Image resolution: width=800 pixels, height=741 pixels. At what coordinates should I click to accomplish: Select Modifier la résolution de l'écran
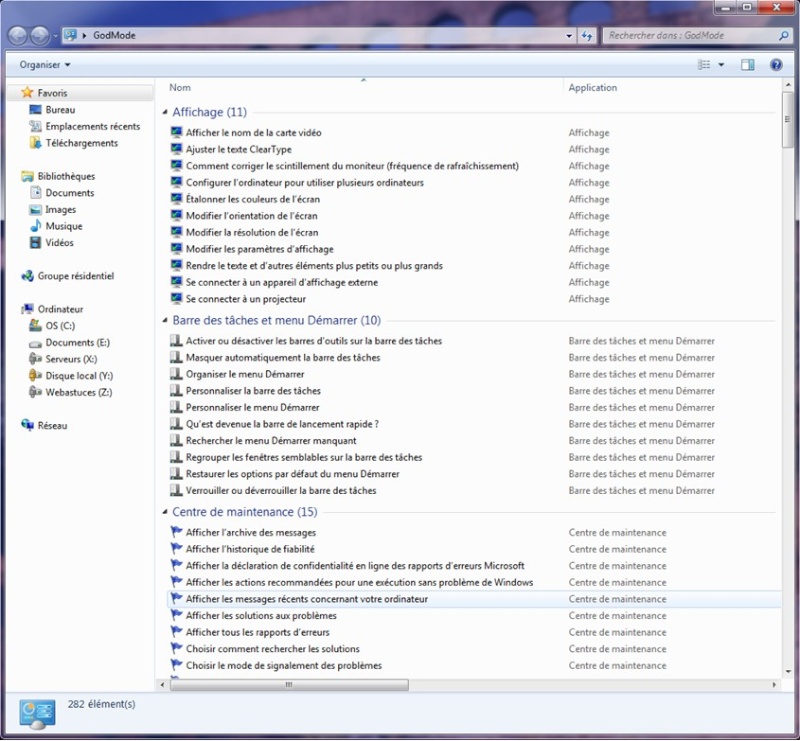tap(252, 232)
